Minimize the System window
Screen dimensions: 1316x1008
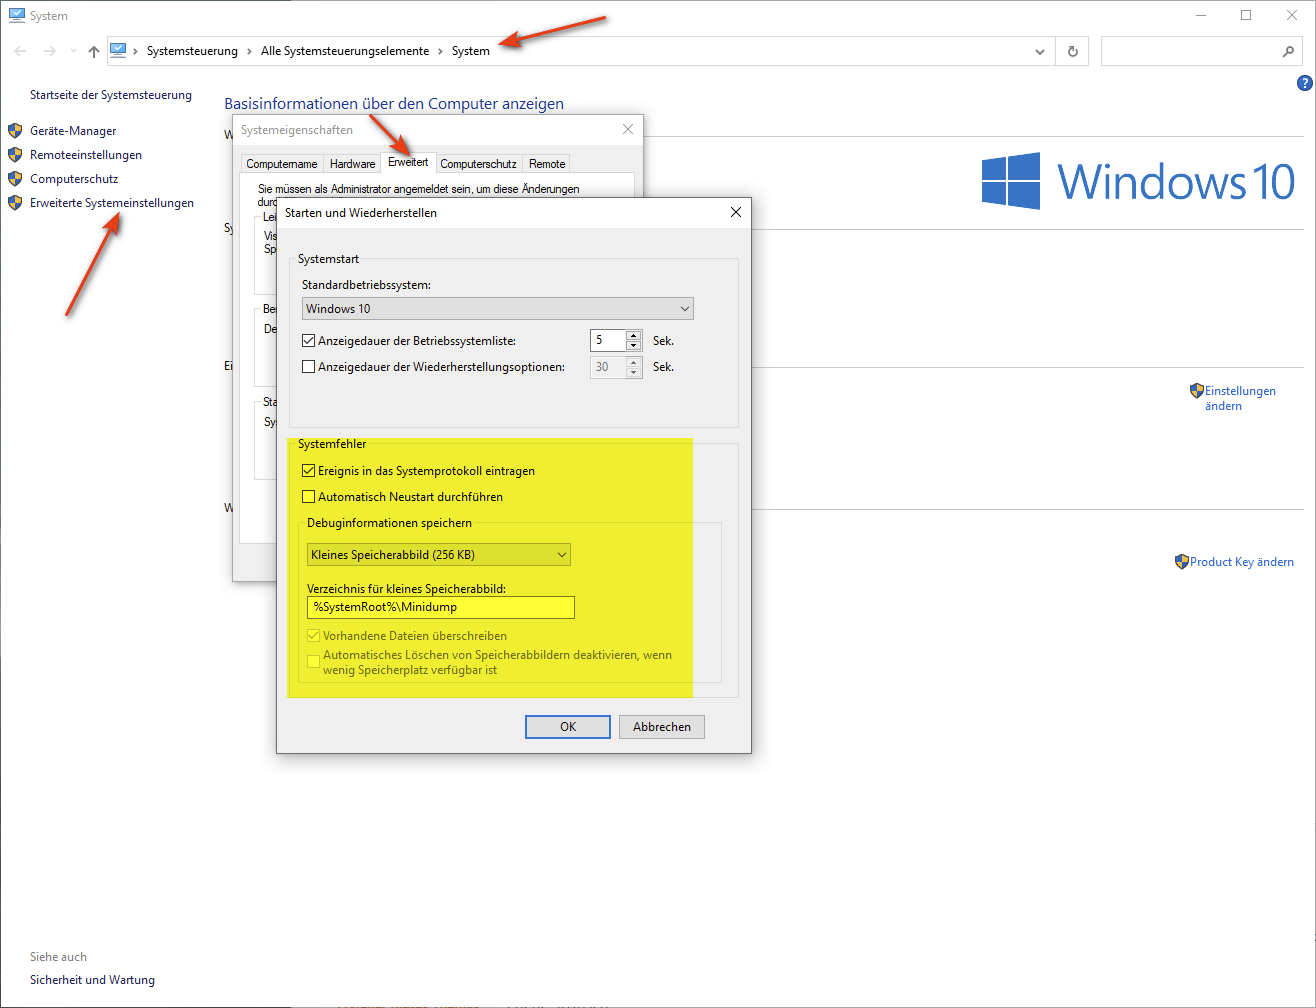click(1200, 15)
